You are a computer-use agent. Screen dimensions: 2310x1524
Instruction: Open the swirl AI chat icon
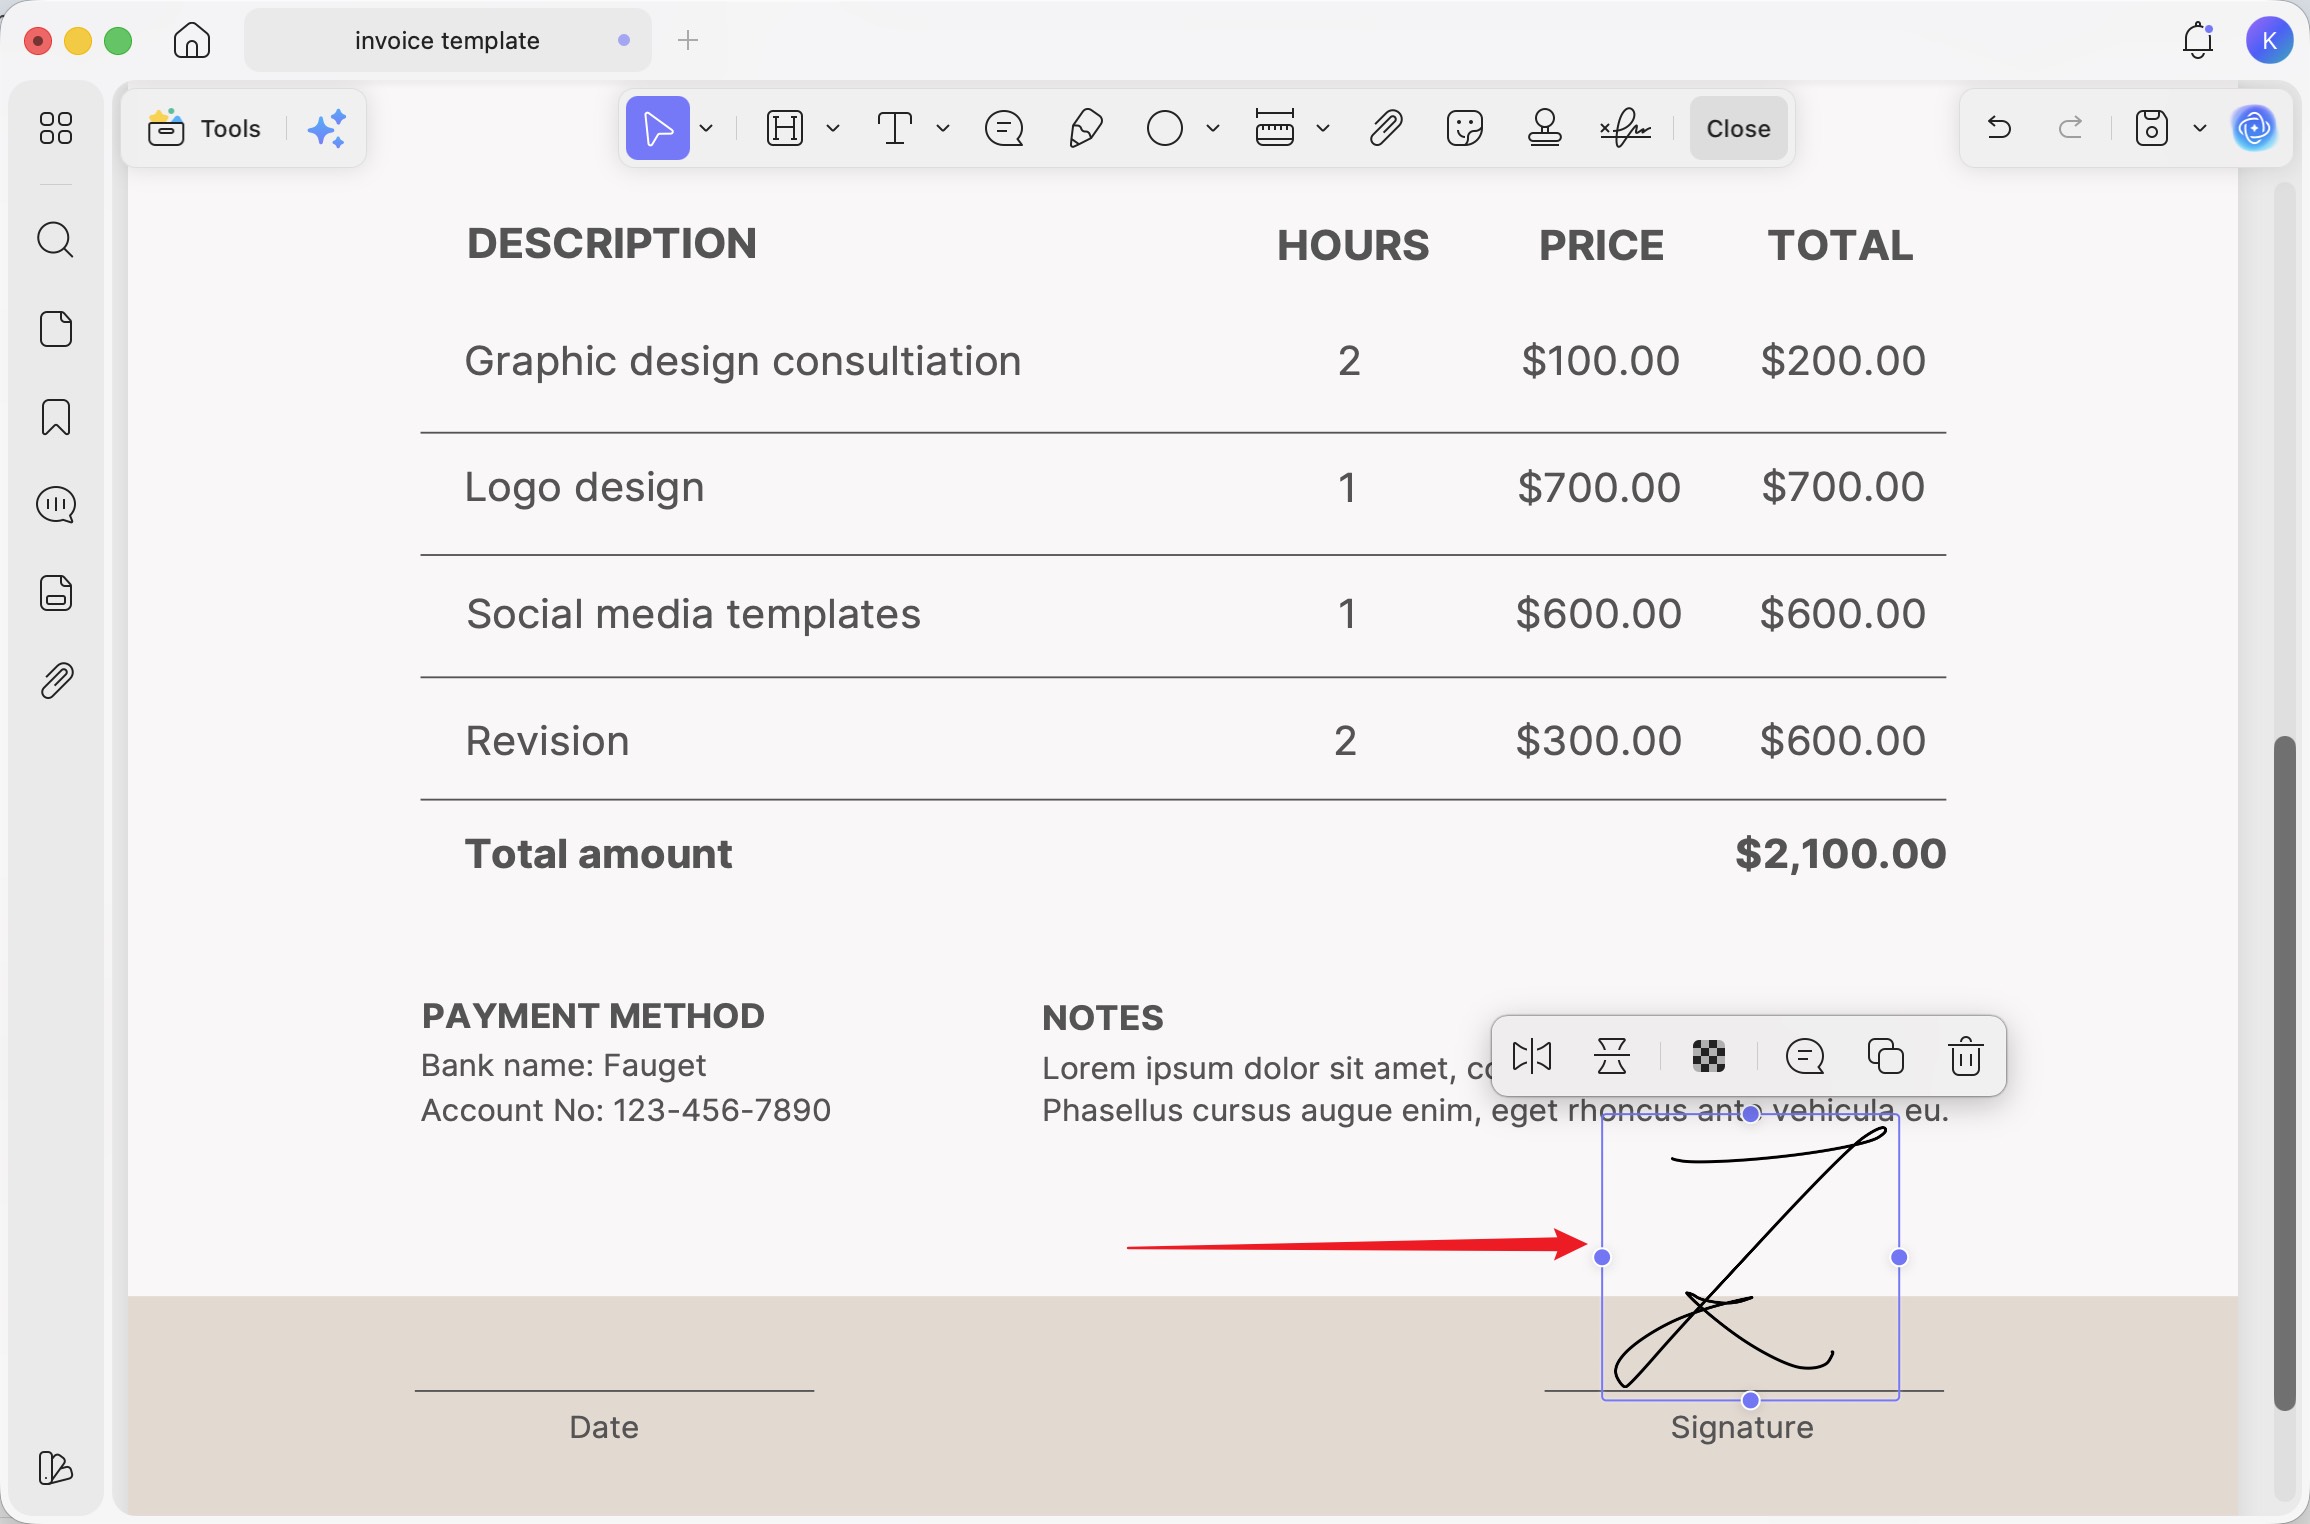2254,128
